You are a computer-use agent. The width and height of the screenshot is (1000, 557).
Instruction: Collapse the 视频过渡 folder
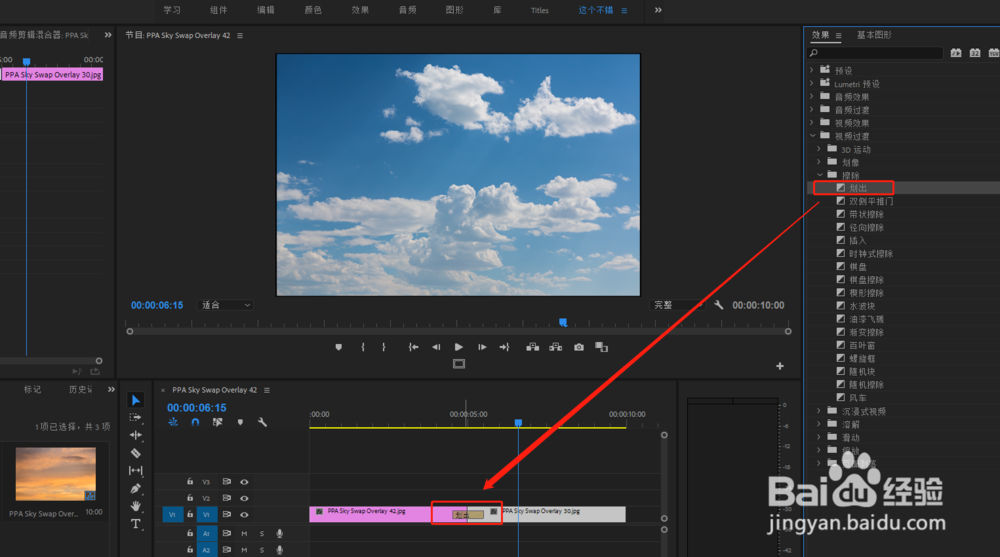click(x=812, y=136)
